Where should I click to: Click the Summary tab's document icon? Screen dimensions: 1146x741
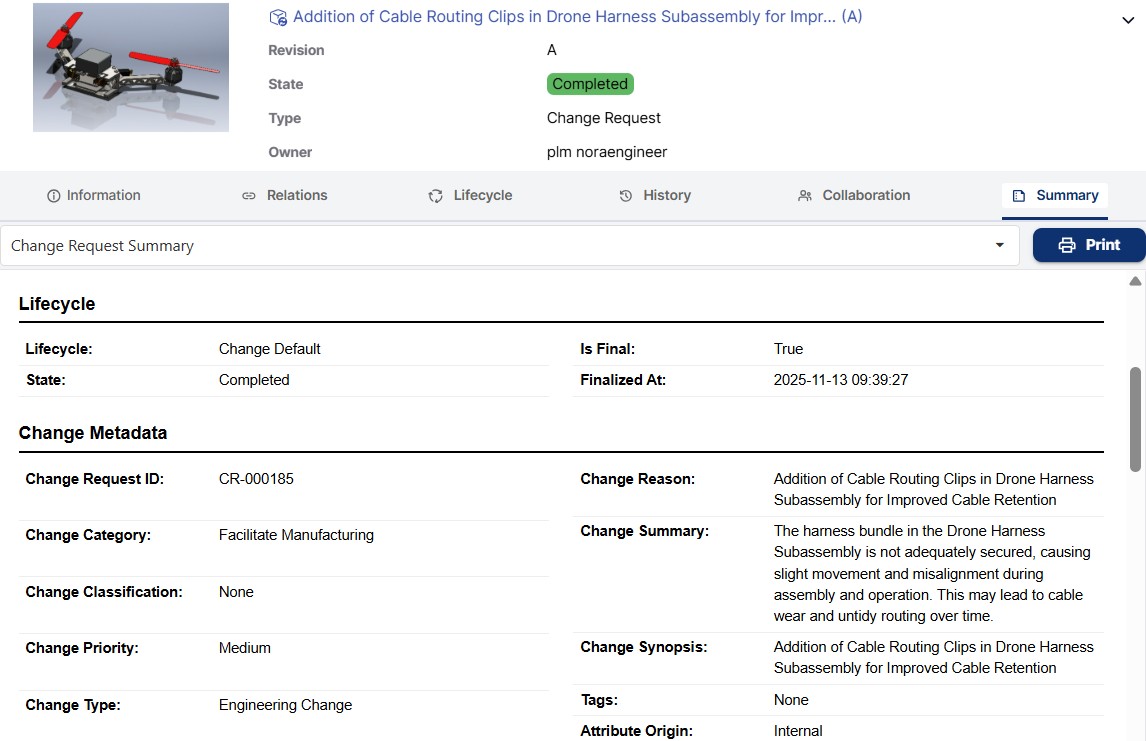tap(1019, 196)
